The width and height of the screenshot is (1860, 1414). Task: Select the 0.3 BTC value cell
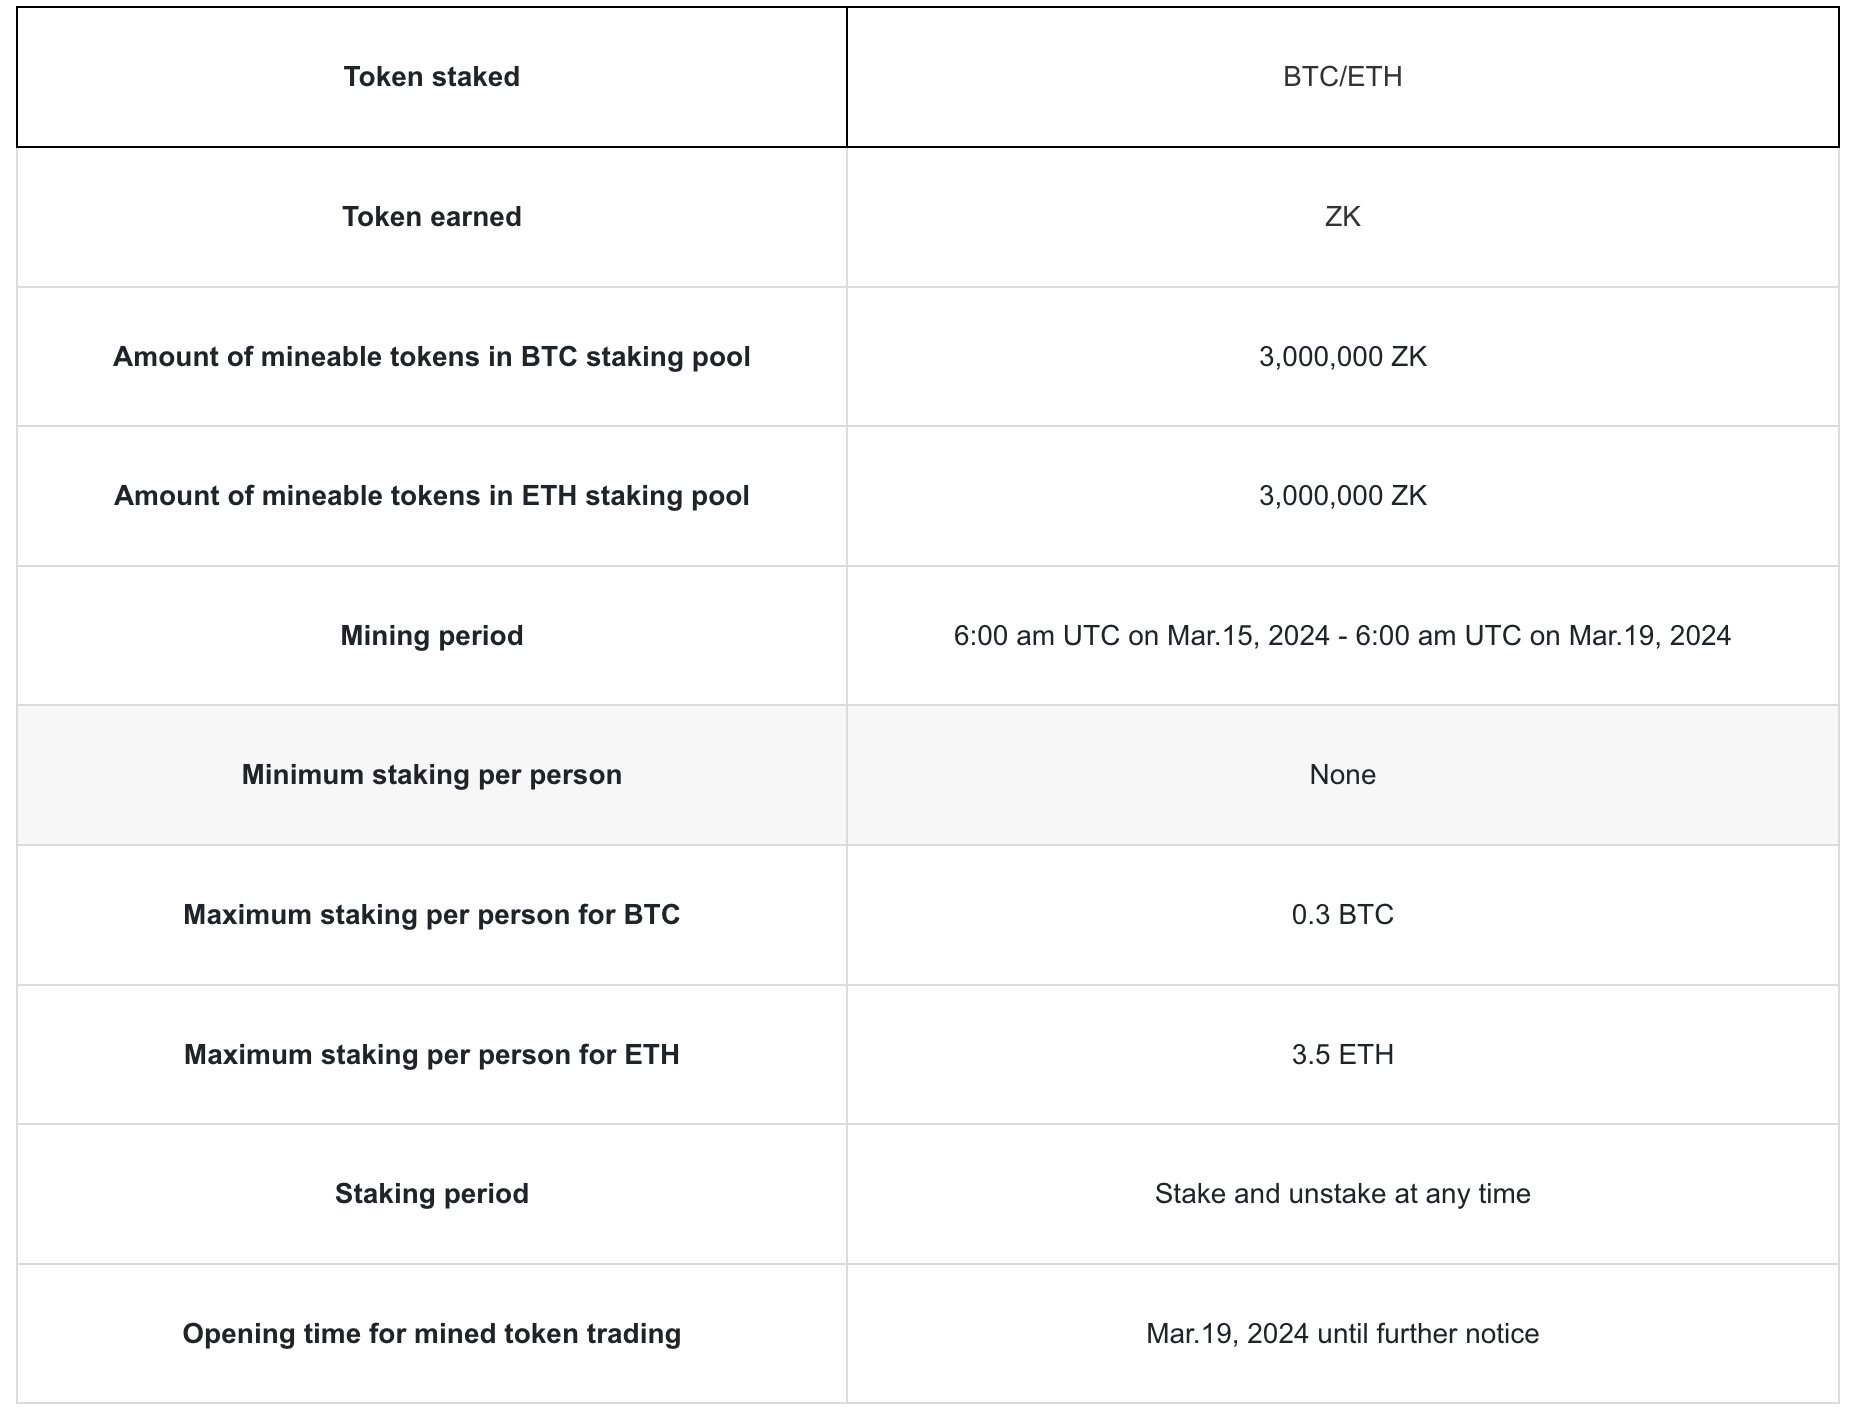coord(1342,915)
